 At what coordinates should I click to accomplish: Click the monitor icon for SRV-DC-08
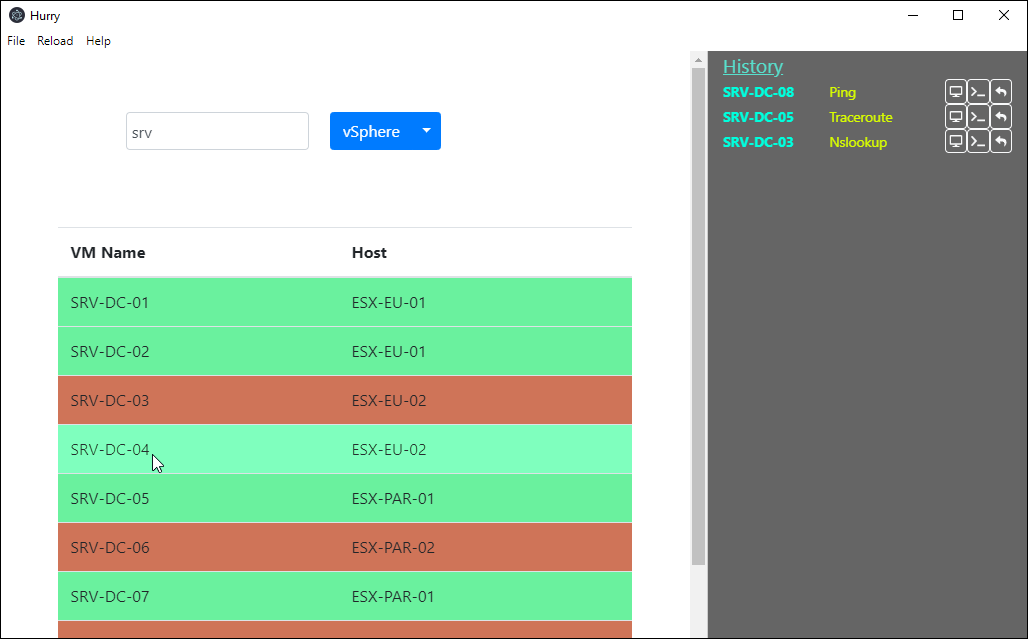956,92
